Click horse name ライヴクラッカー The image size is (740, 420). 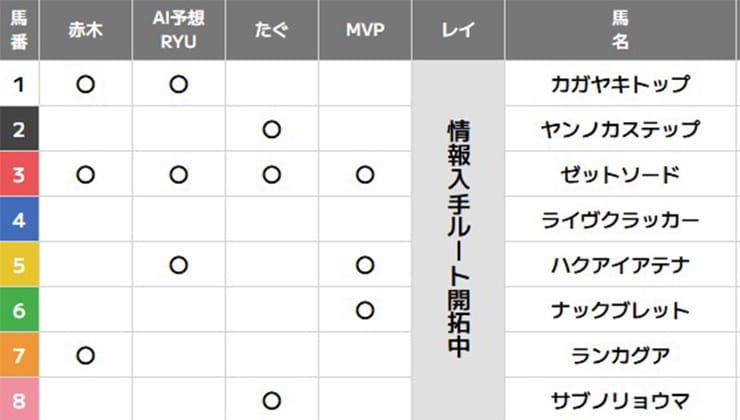click(x=620, y=220)
